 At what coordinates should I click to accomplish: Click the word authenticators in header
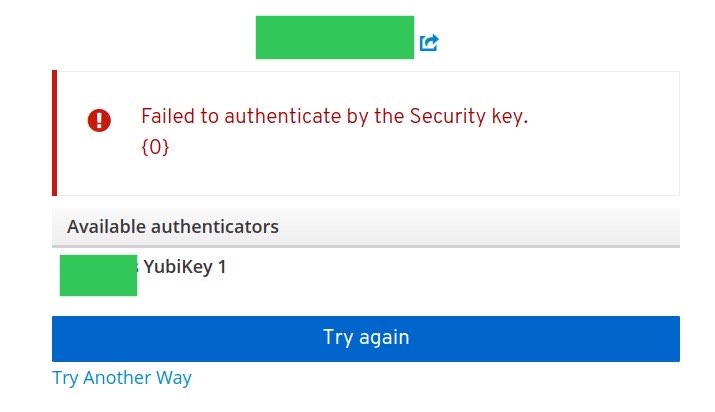(x=215, y=227)
